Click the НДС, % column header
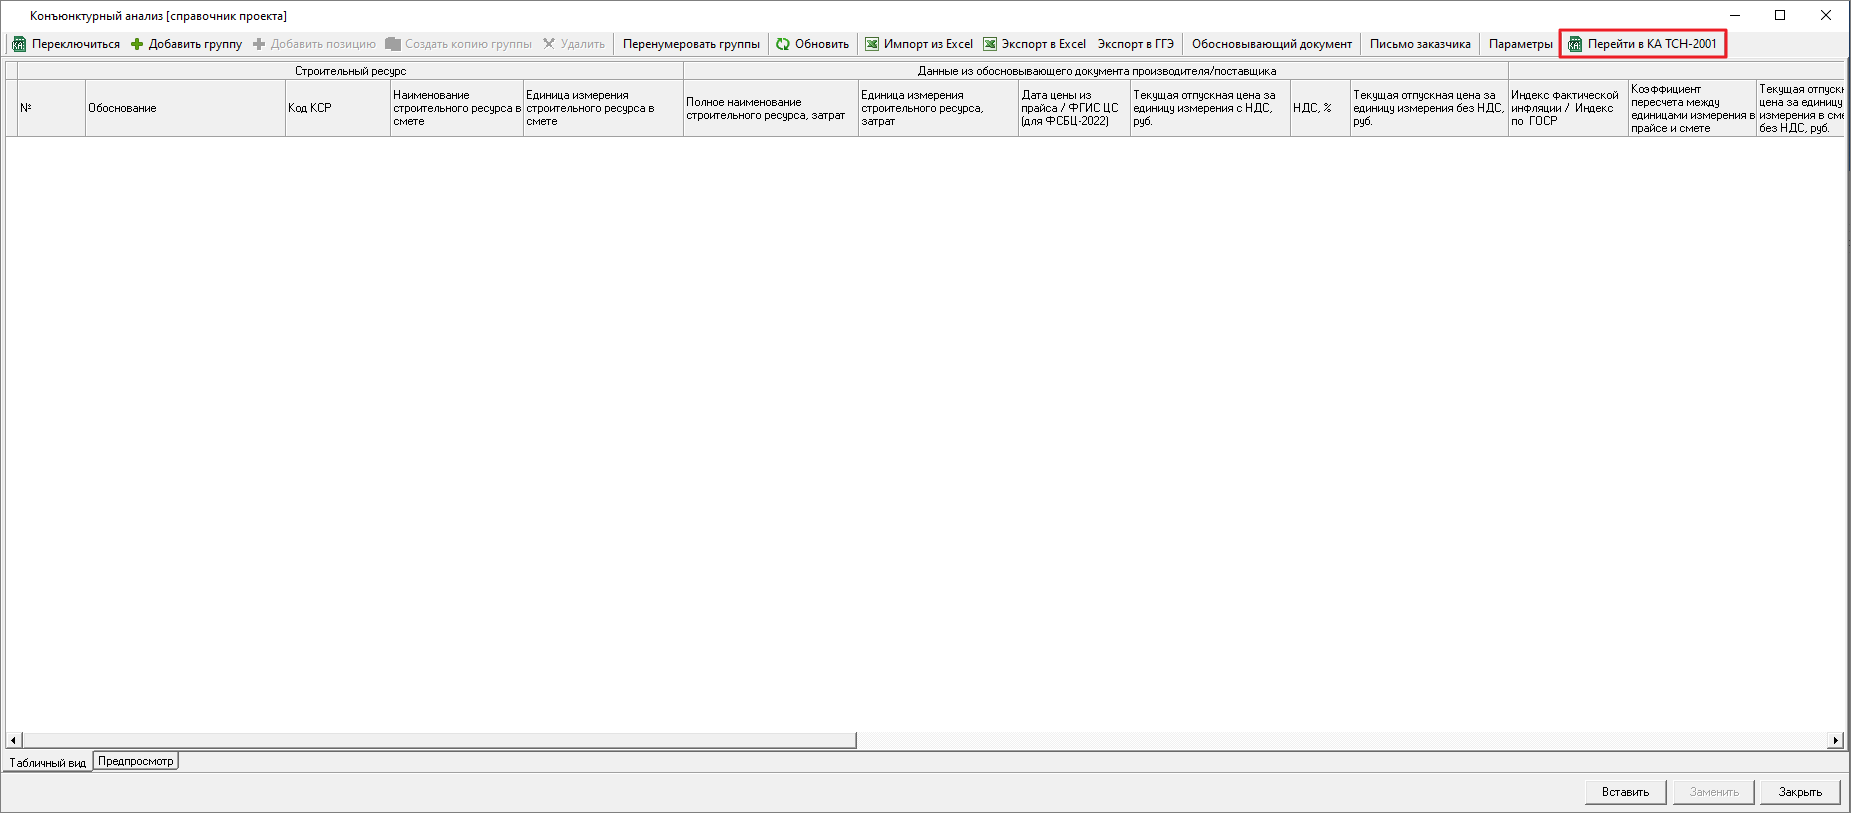 click(x=1320, y=108)
